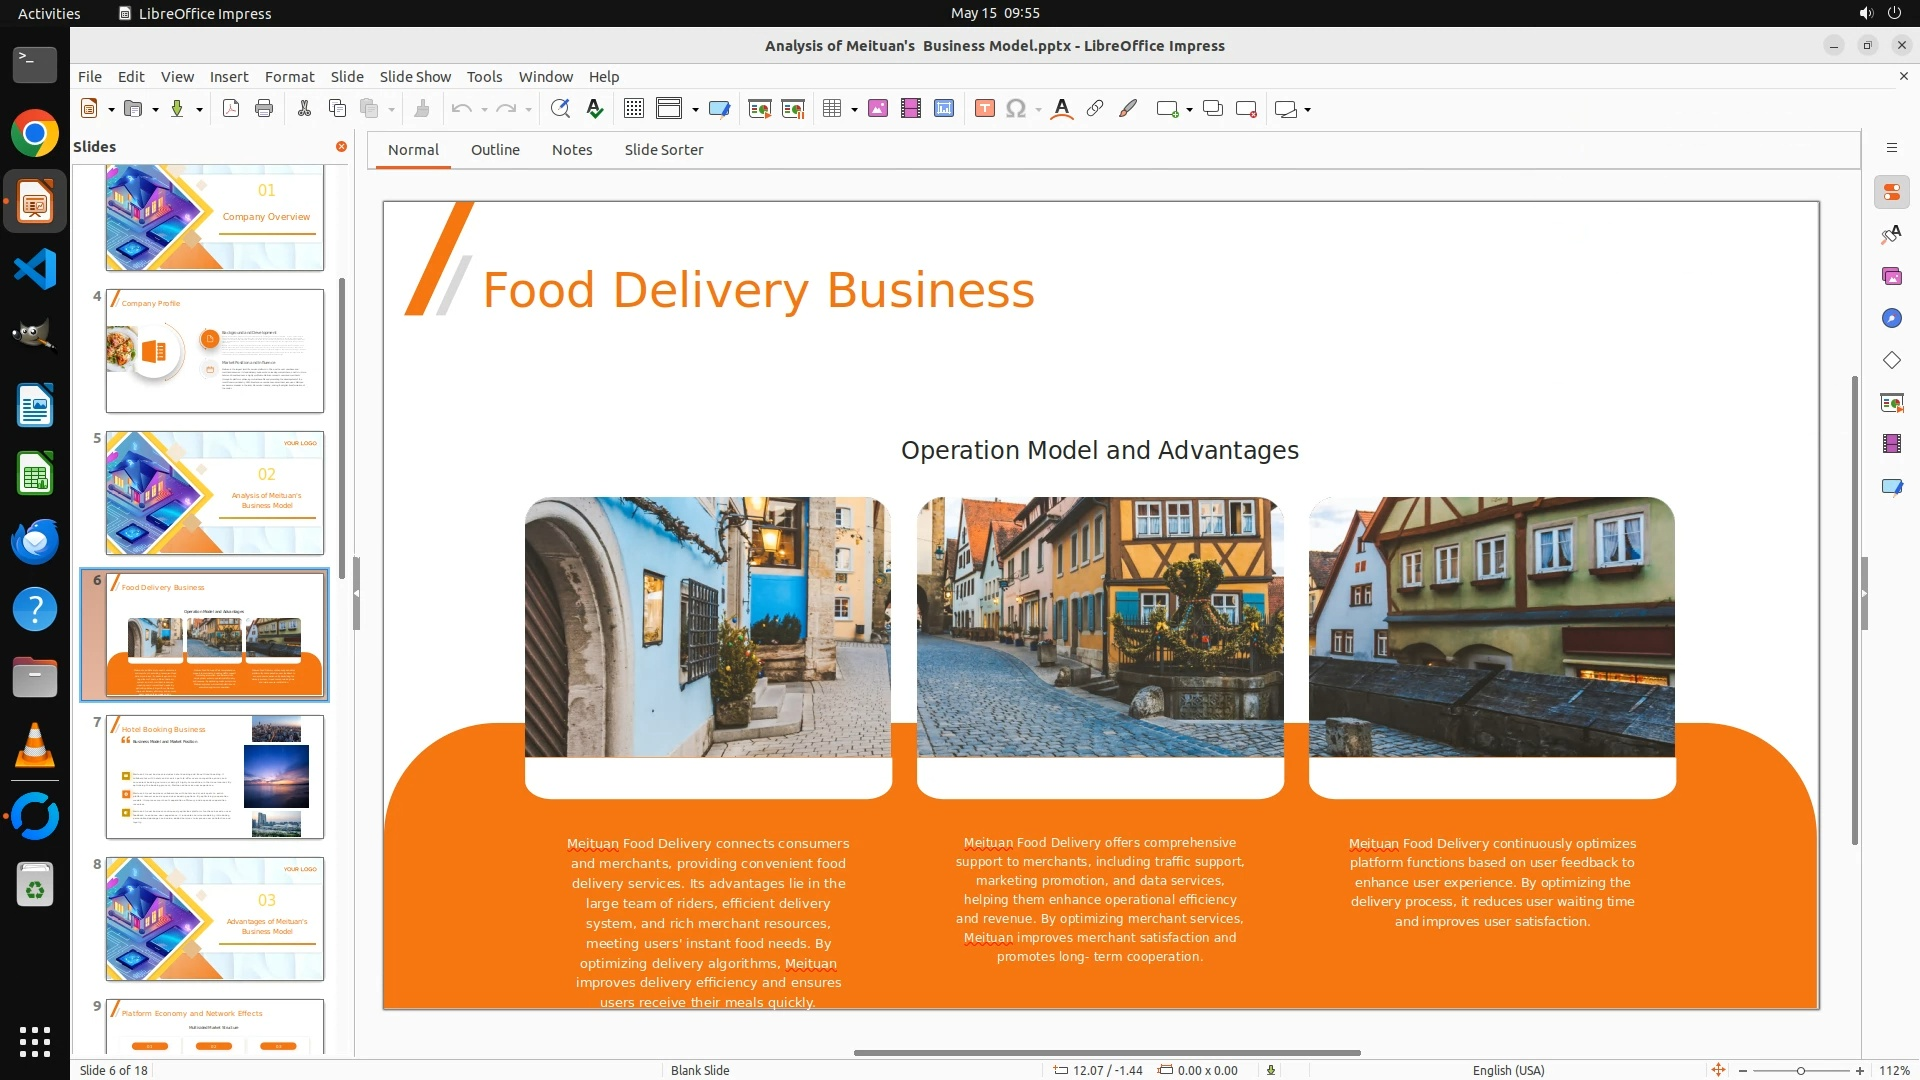Open the sidebar Properties deck

pyautogui.click(x=1891, y=192)
